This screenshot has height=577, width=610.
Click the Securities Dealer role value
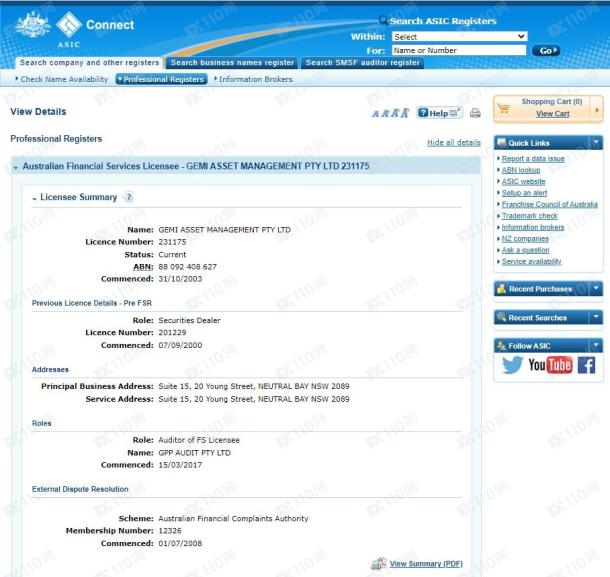189,321
